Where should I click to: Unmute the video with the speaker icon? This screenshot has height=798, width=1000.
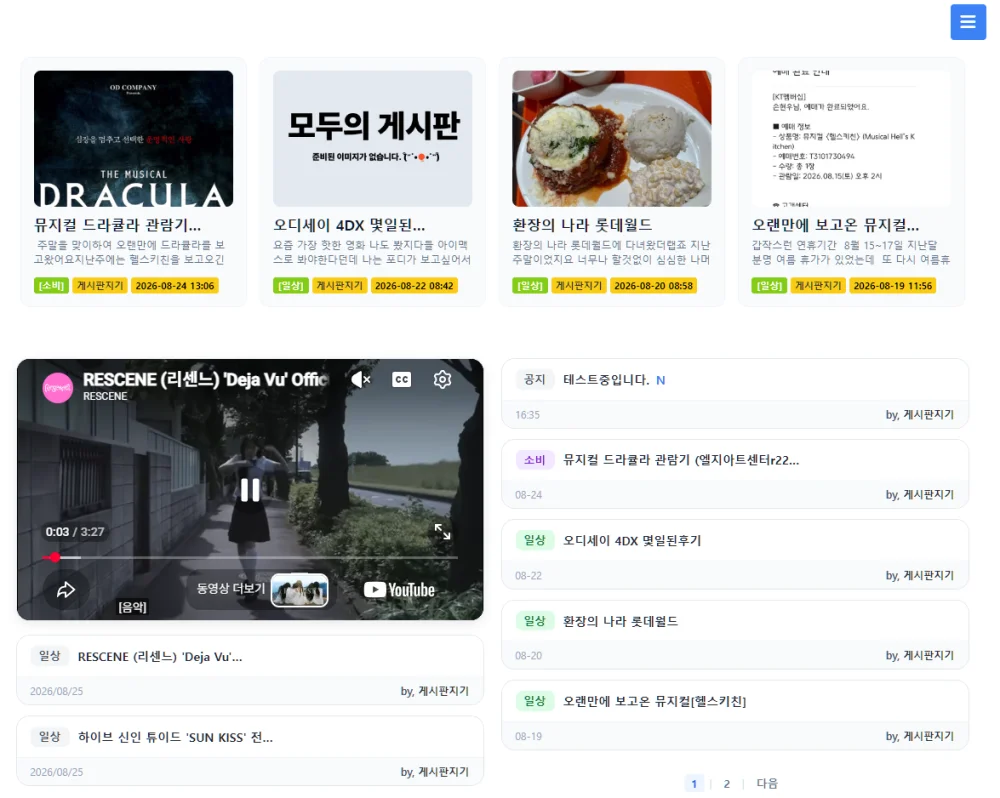(x=360, y=380)
